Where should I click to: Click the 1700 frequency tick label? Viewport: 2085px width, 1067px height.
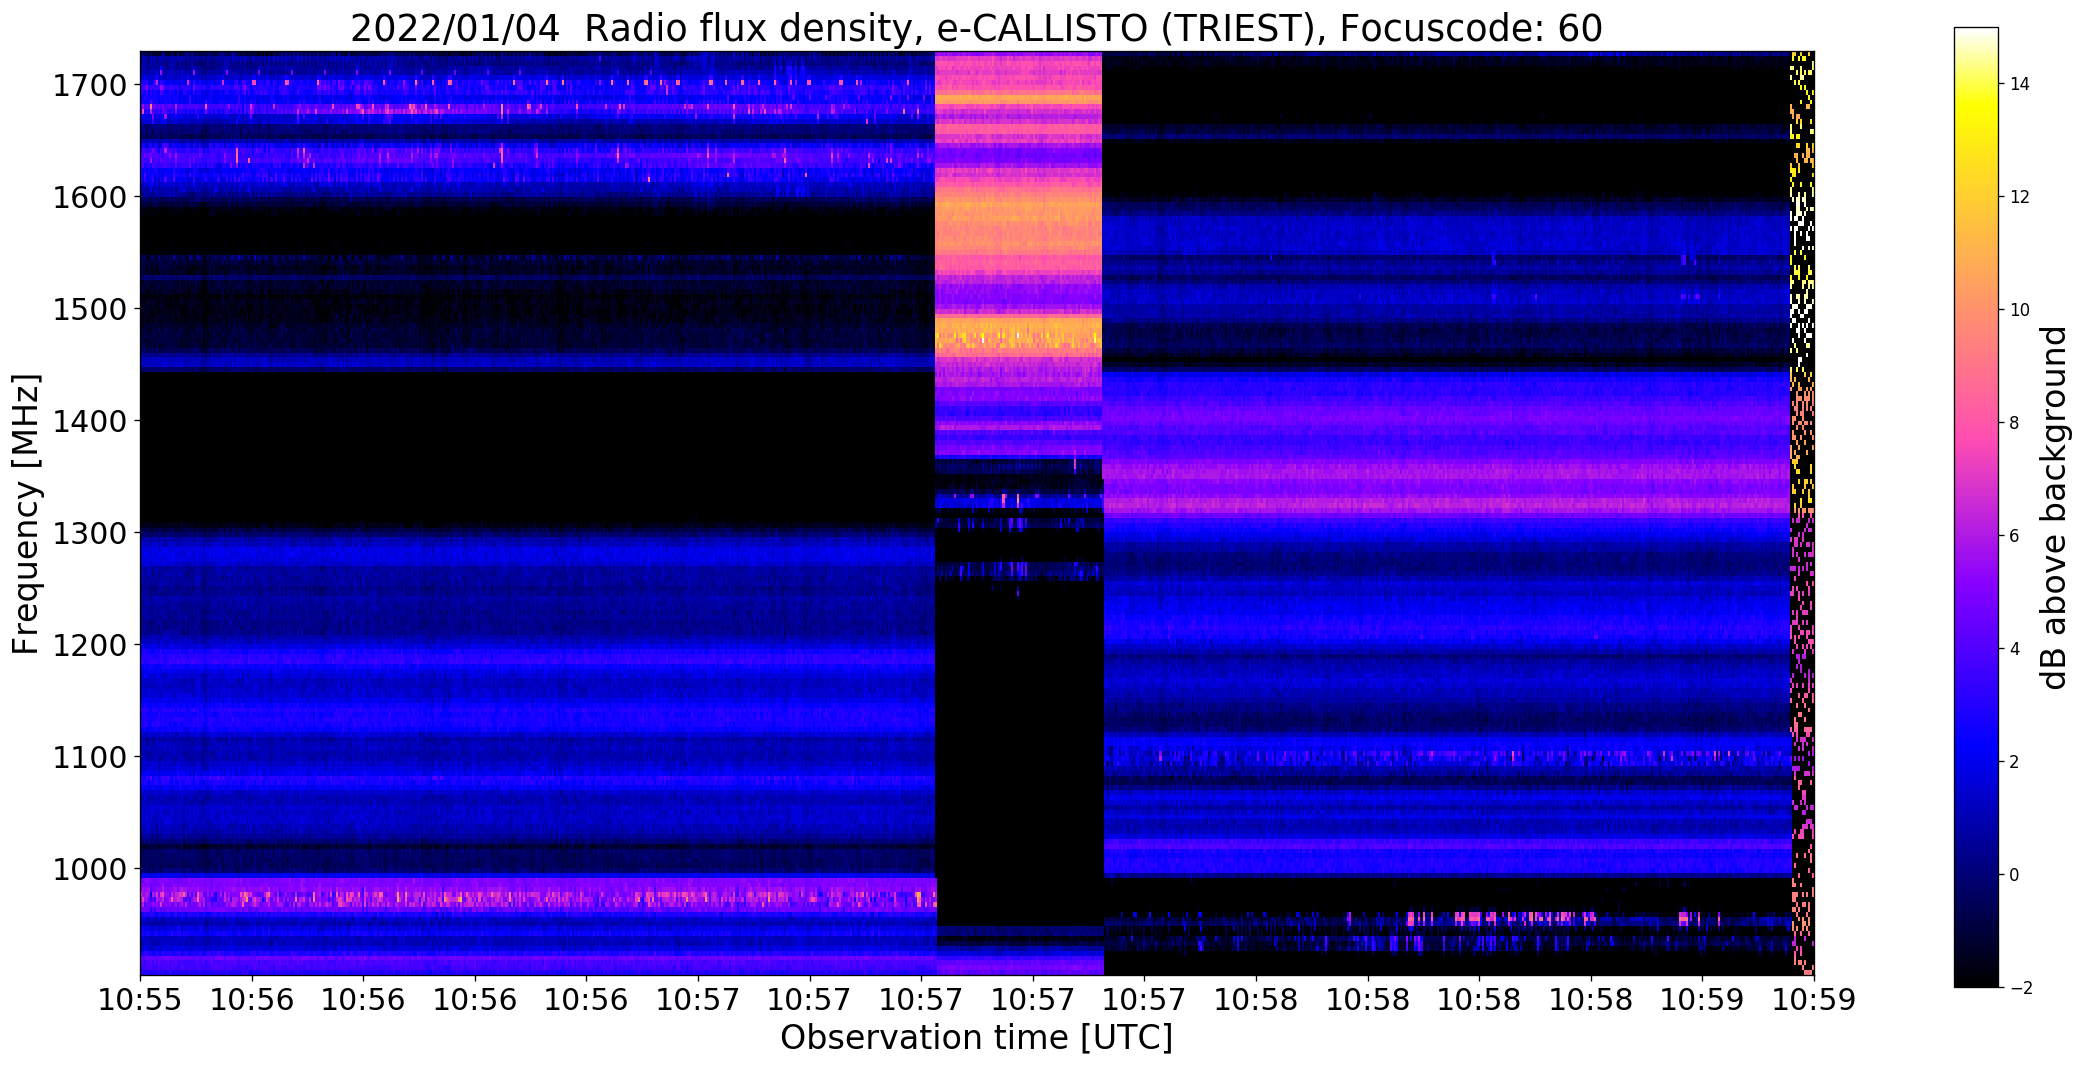pyautogui.click(x=90, y=86)
